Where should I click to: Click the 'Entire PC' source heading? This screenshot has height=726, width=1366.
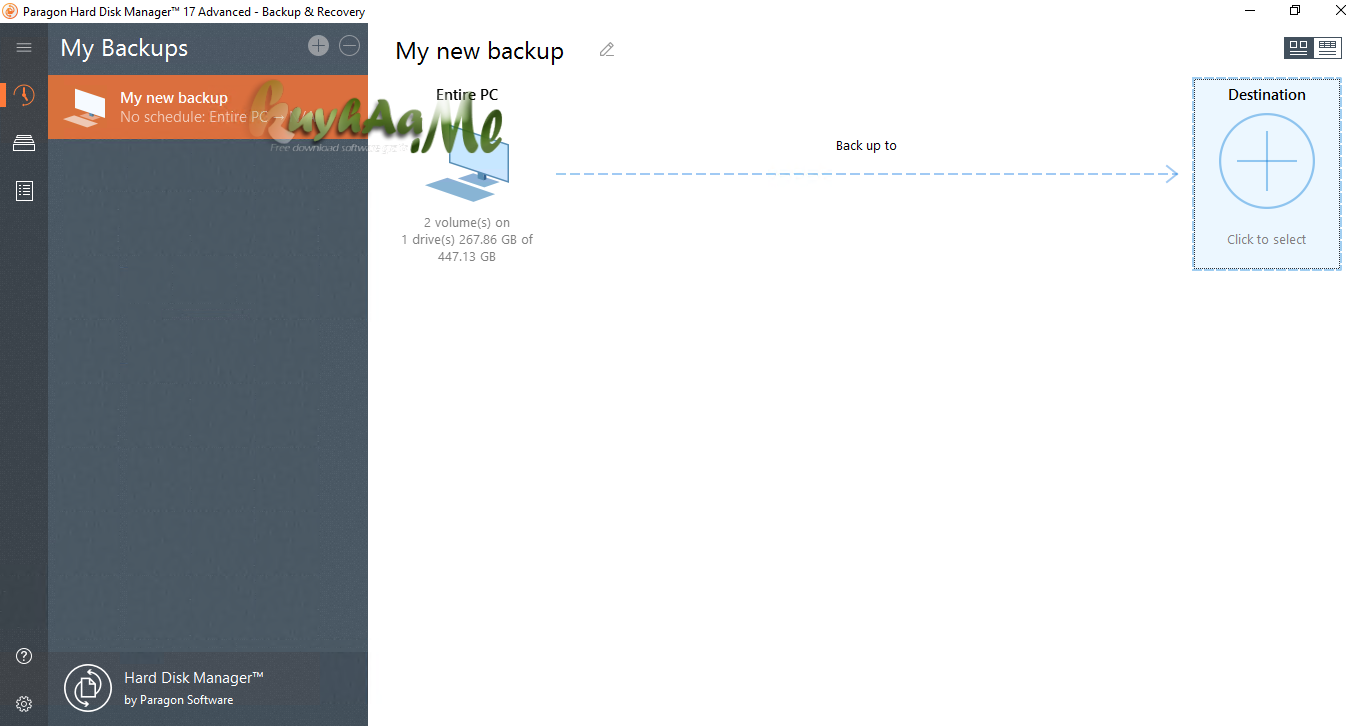point(467,95)
